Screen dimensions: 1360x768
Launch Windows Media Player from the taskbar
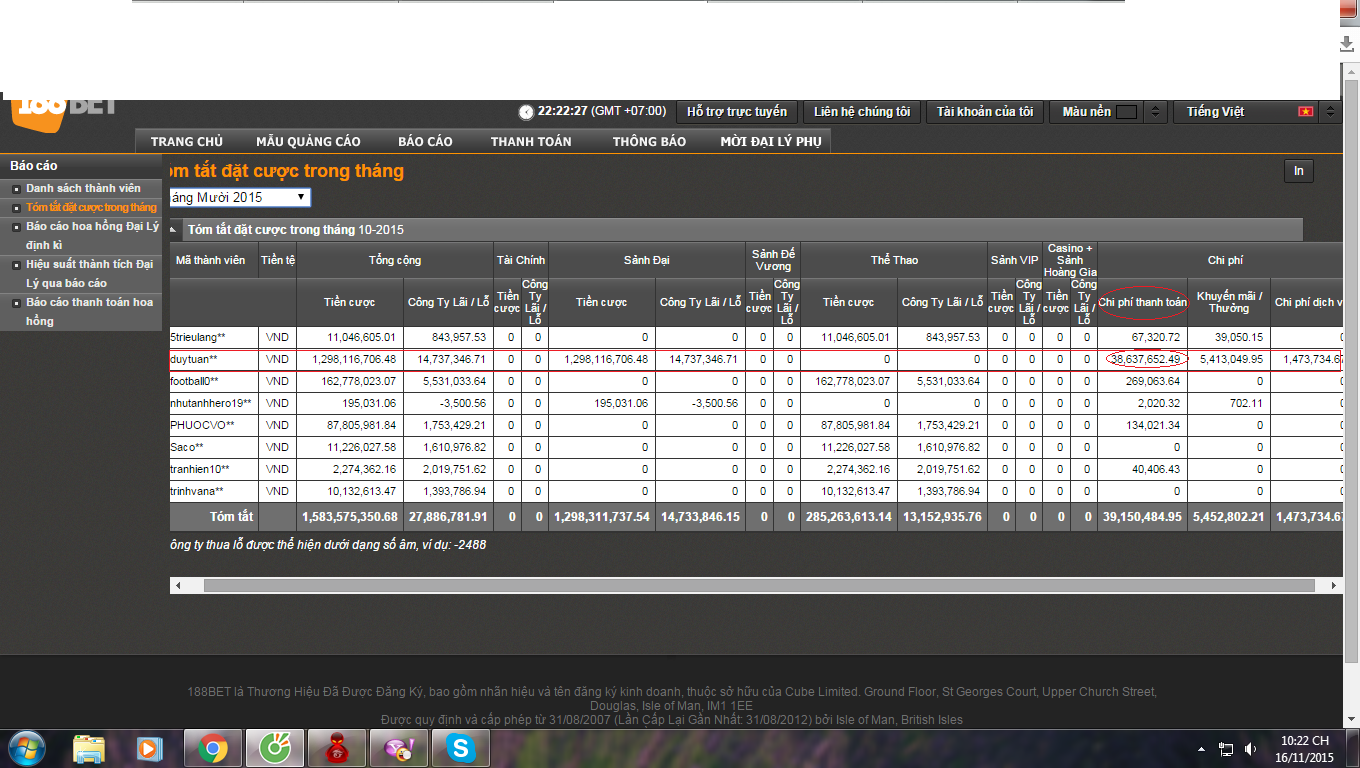click(x=150, y=748)
